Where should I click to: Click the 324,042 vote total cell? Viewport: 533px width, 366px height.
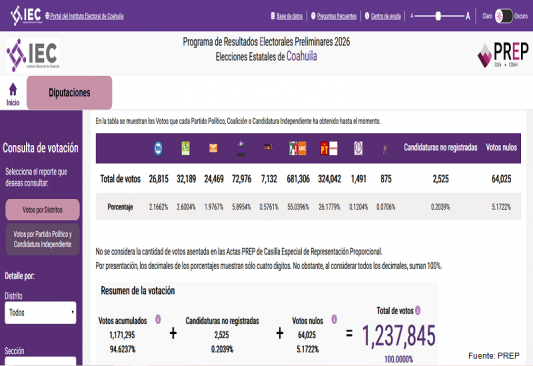[x=329, y=179]
